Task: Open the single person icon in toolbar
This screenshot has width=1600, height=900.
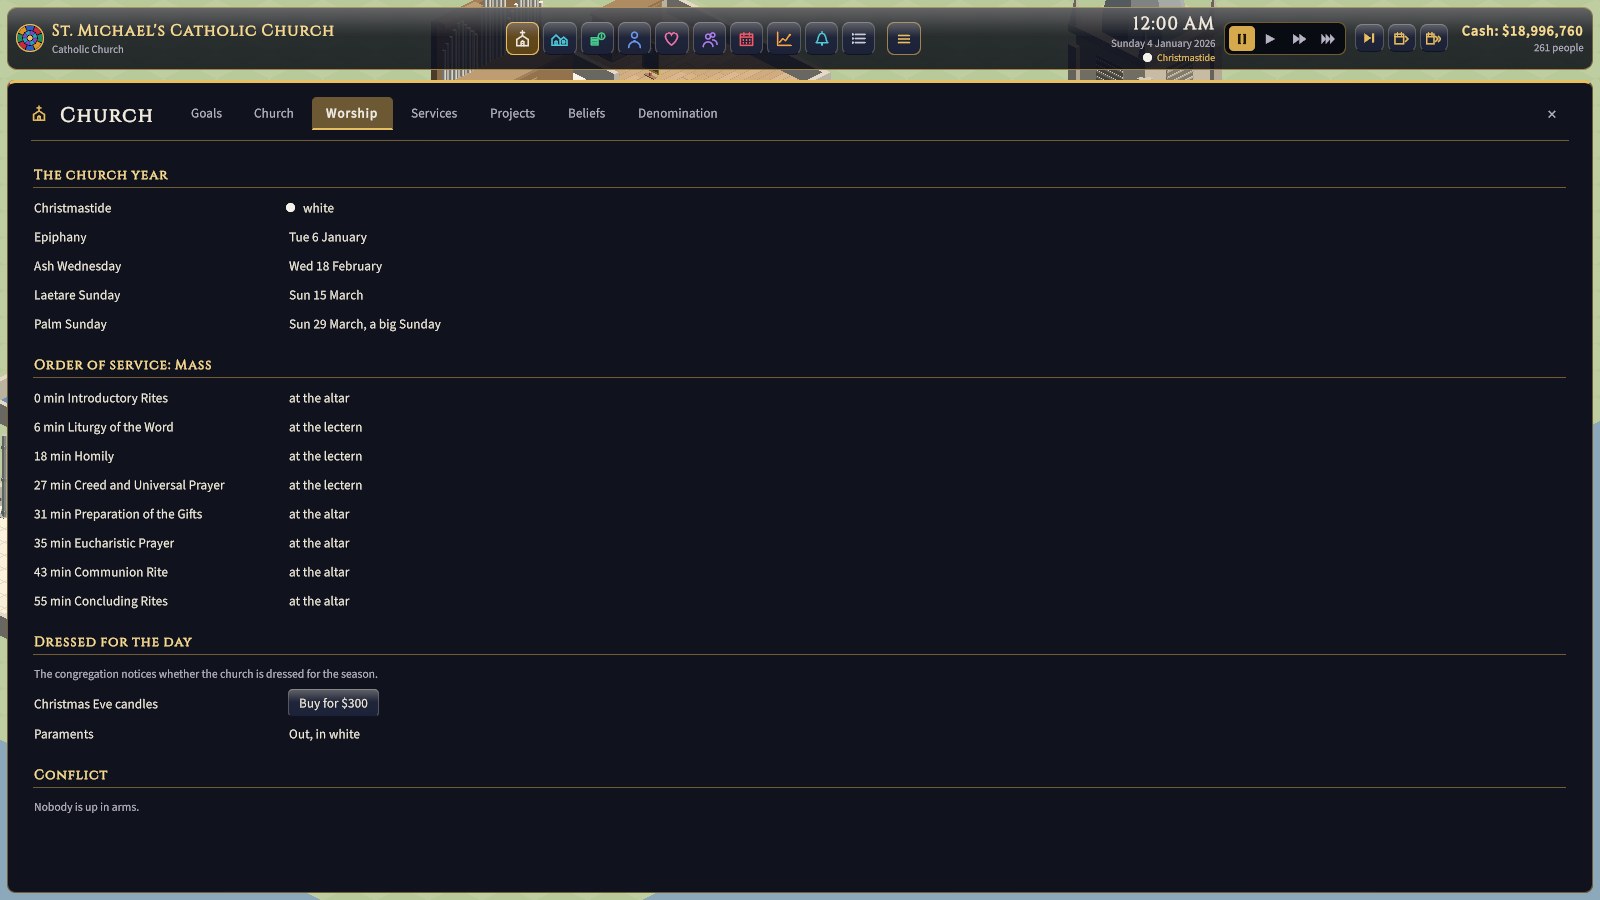Action: tap(634, 39)
